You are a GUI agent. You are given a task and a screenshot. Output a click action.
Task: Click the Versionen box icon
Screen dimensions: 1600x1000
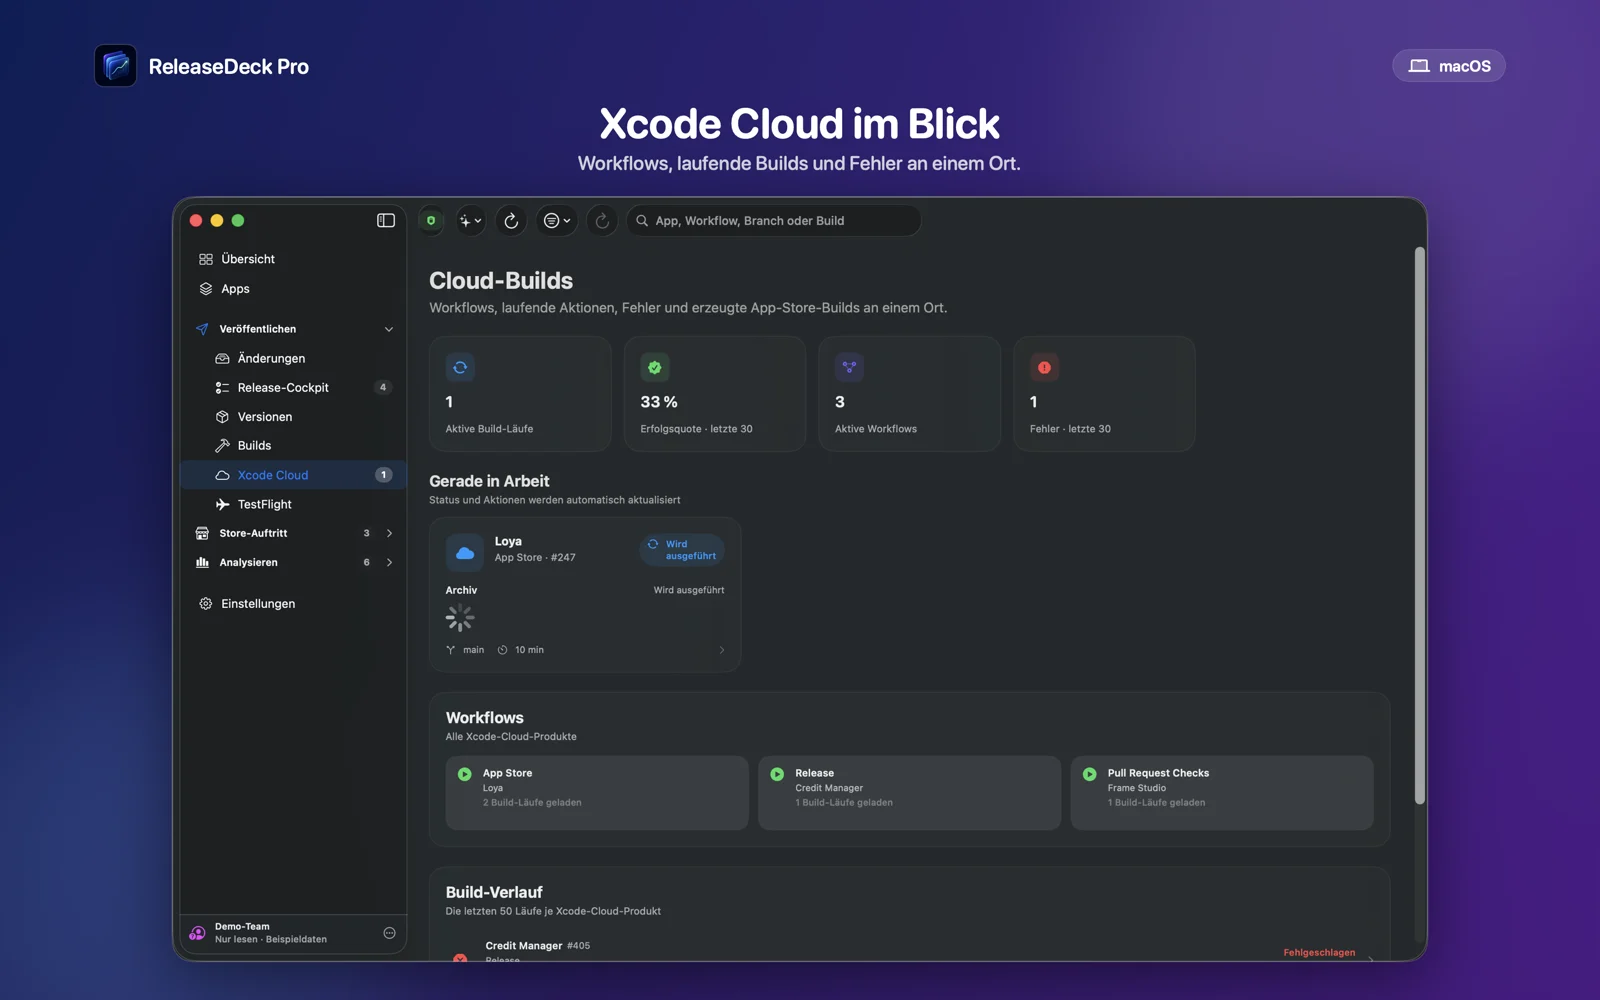223,416
